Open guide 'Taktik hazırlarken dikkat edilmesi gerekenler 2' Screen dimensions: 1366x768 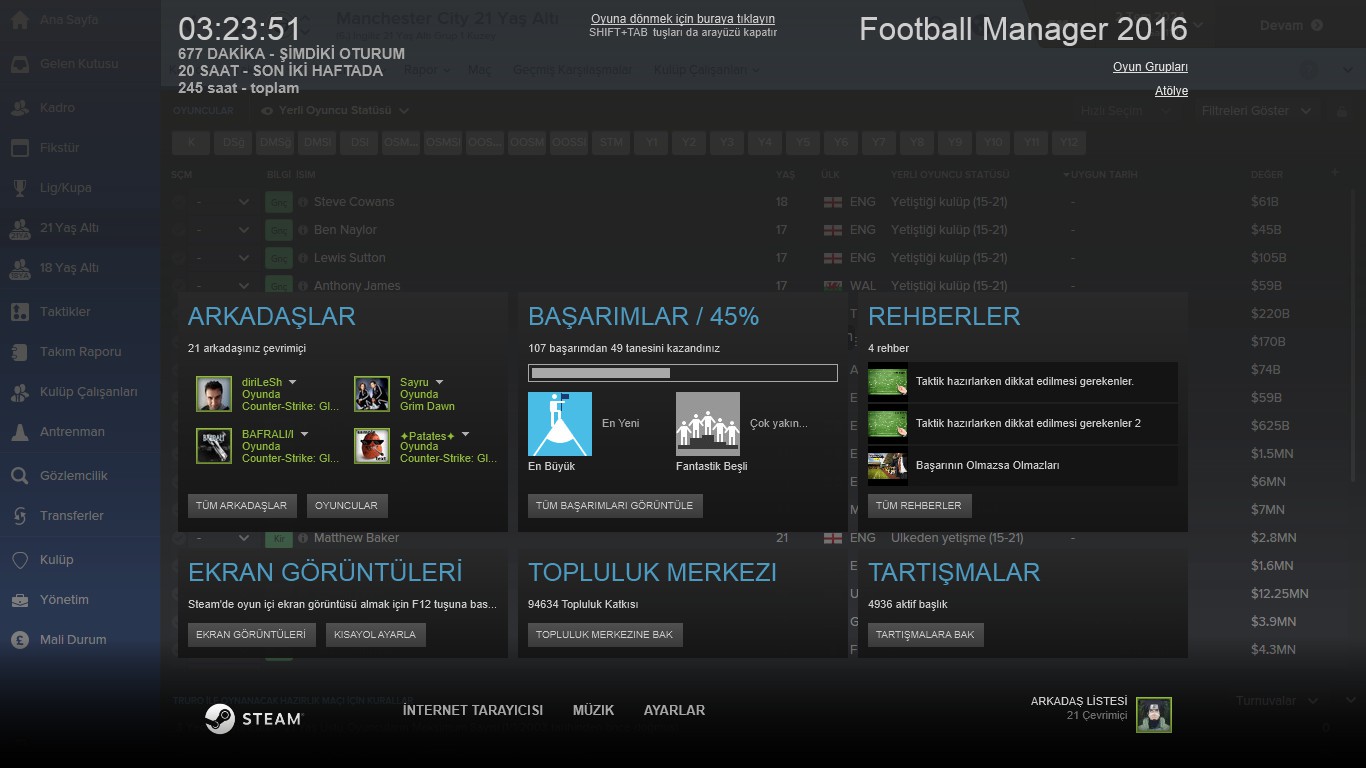click(1023, 424)
